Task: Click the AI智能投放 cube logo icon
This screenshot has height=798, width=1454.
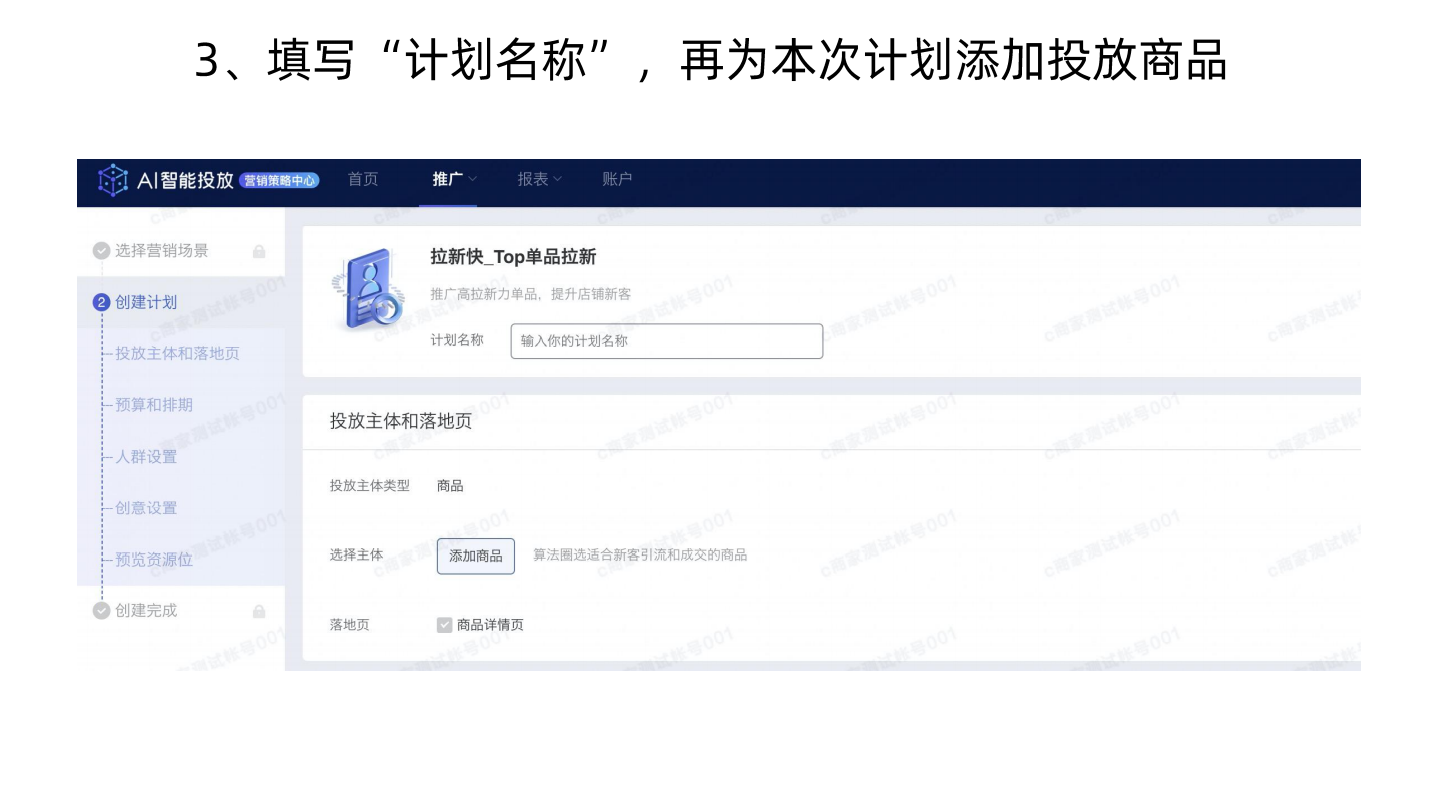Action: click(x=113, y=180)
